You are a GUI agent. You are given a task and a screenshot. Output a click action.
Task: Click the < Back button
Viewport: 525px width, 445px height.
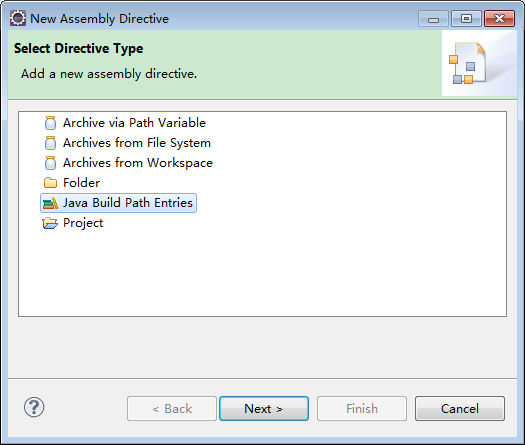coord(172,409)
